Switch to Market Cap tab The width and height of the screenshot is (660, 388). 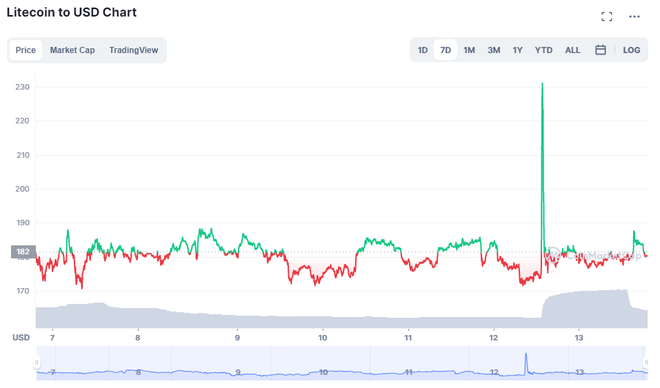pyautogui.click(x=72, y=50)
